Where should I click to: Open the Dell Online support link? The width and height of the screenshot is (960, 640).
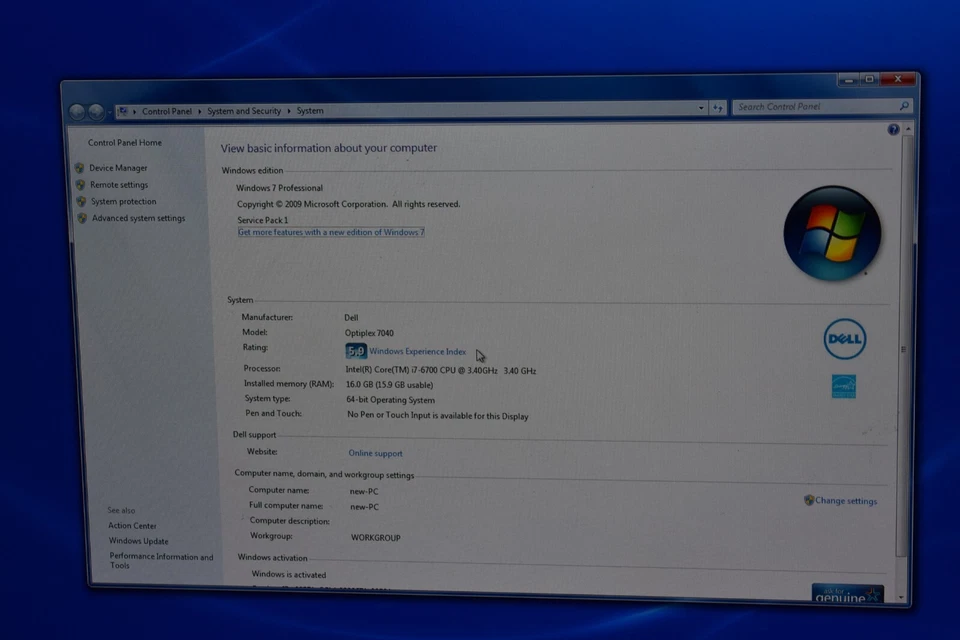click(x=375, y=453)
